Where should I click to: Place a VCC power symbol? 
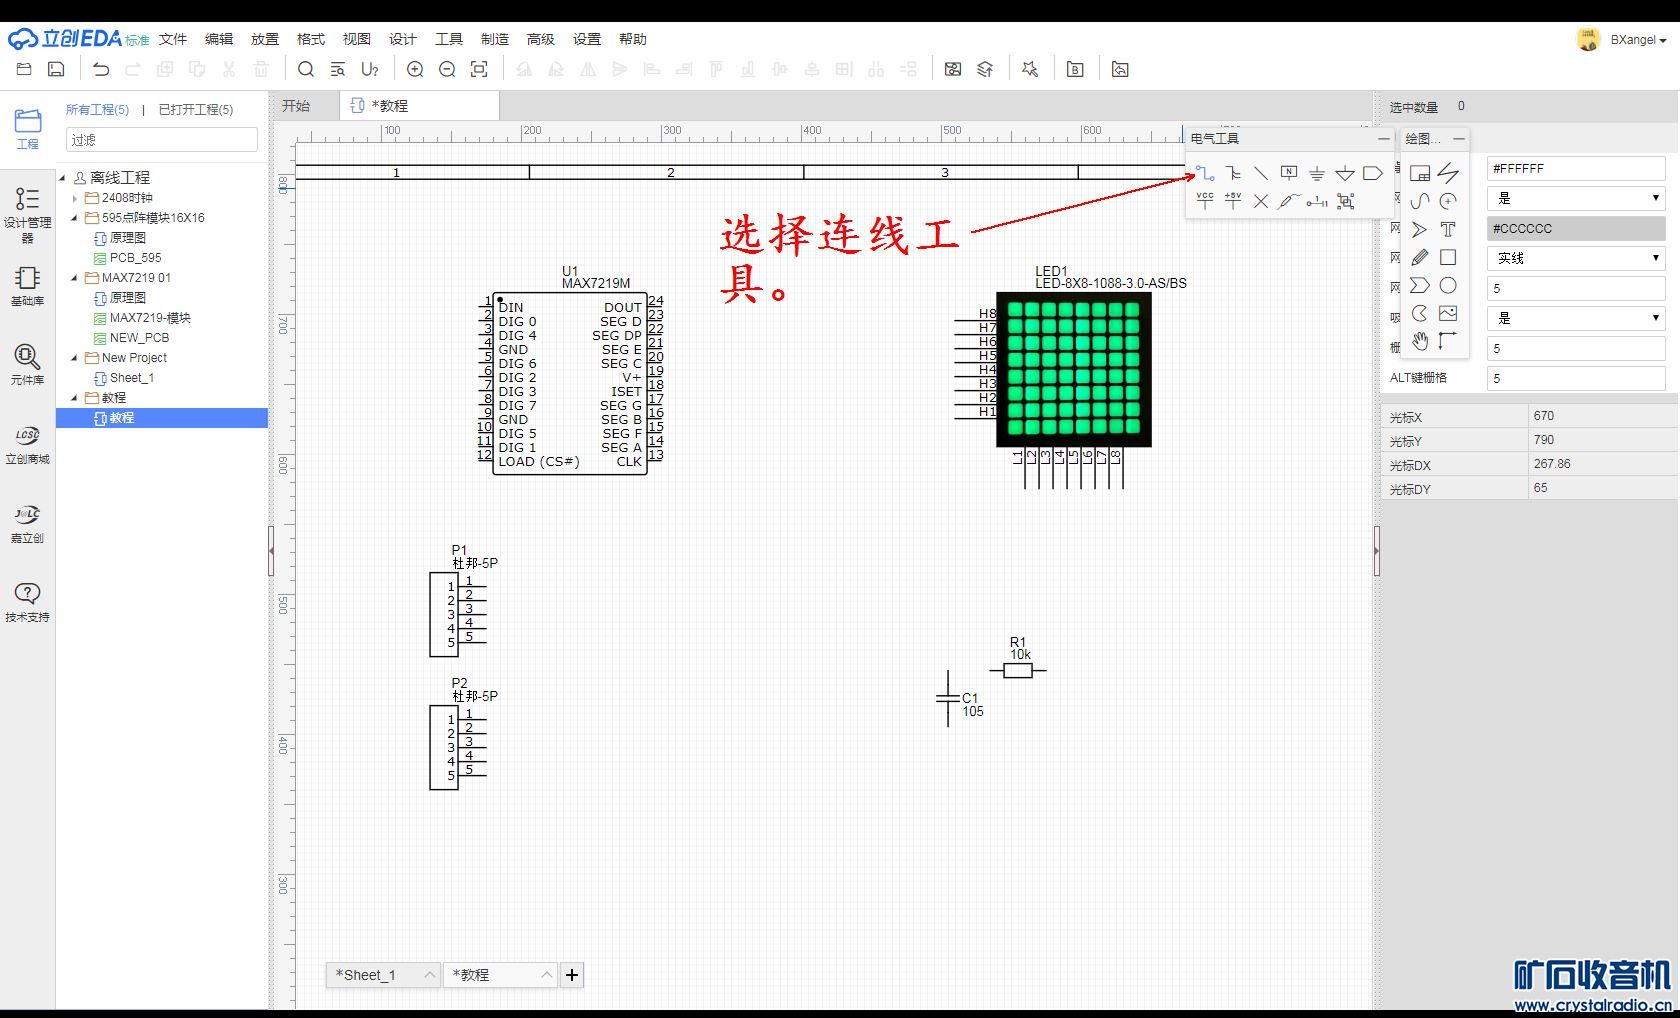tap(1205, 200)
